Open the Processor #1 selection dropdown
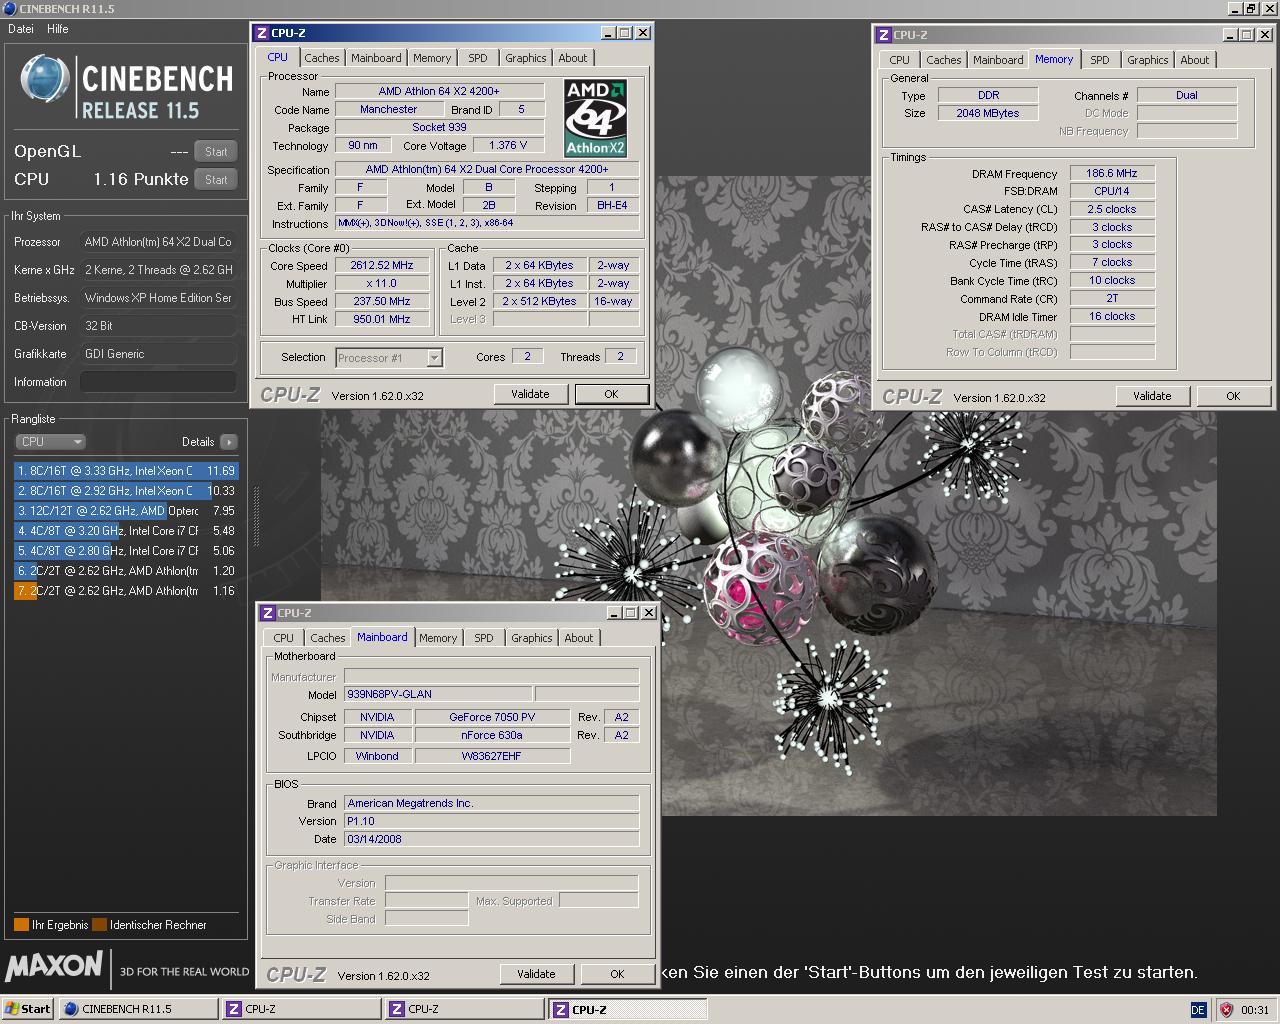 tap(389, 357)
